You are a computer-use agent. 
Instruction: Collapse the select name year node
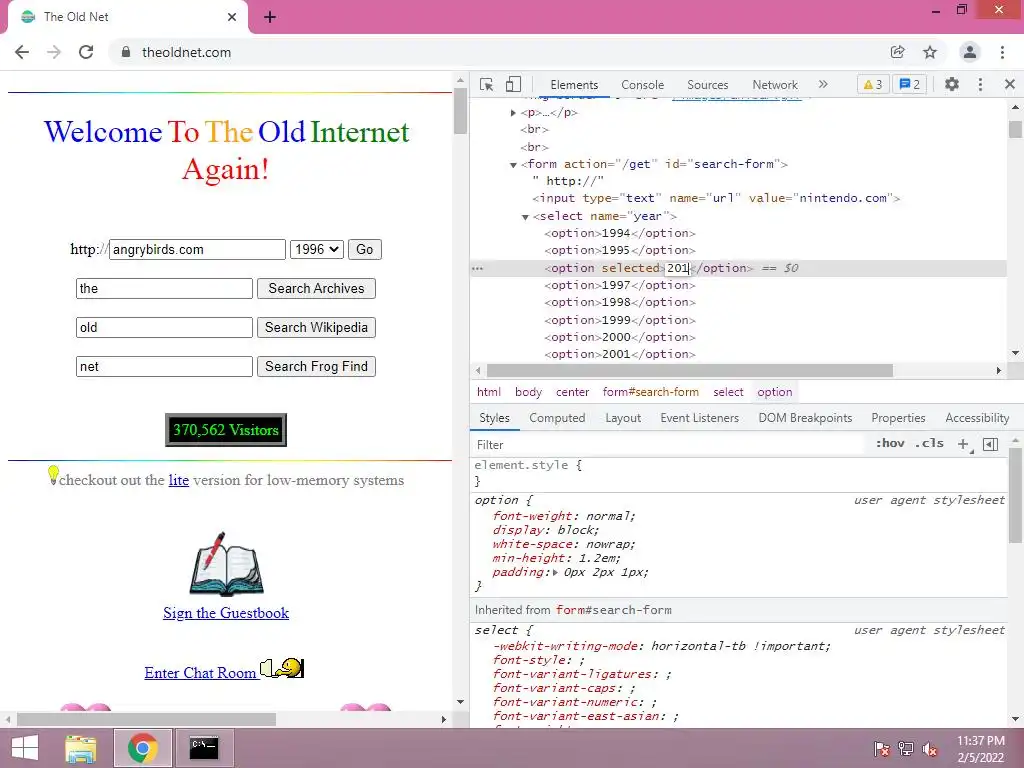point(525,217)
